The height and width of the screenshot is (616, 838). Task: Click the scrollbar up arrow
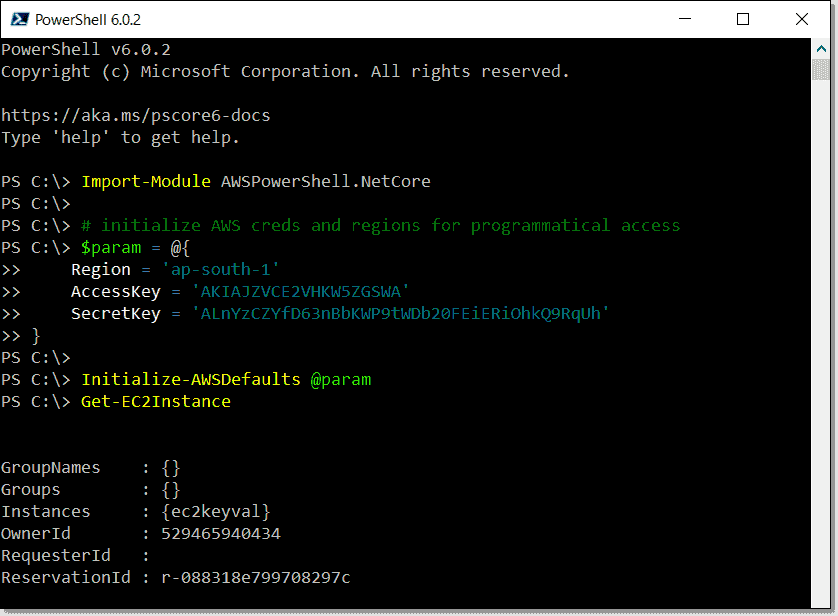tap(823, 47)
